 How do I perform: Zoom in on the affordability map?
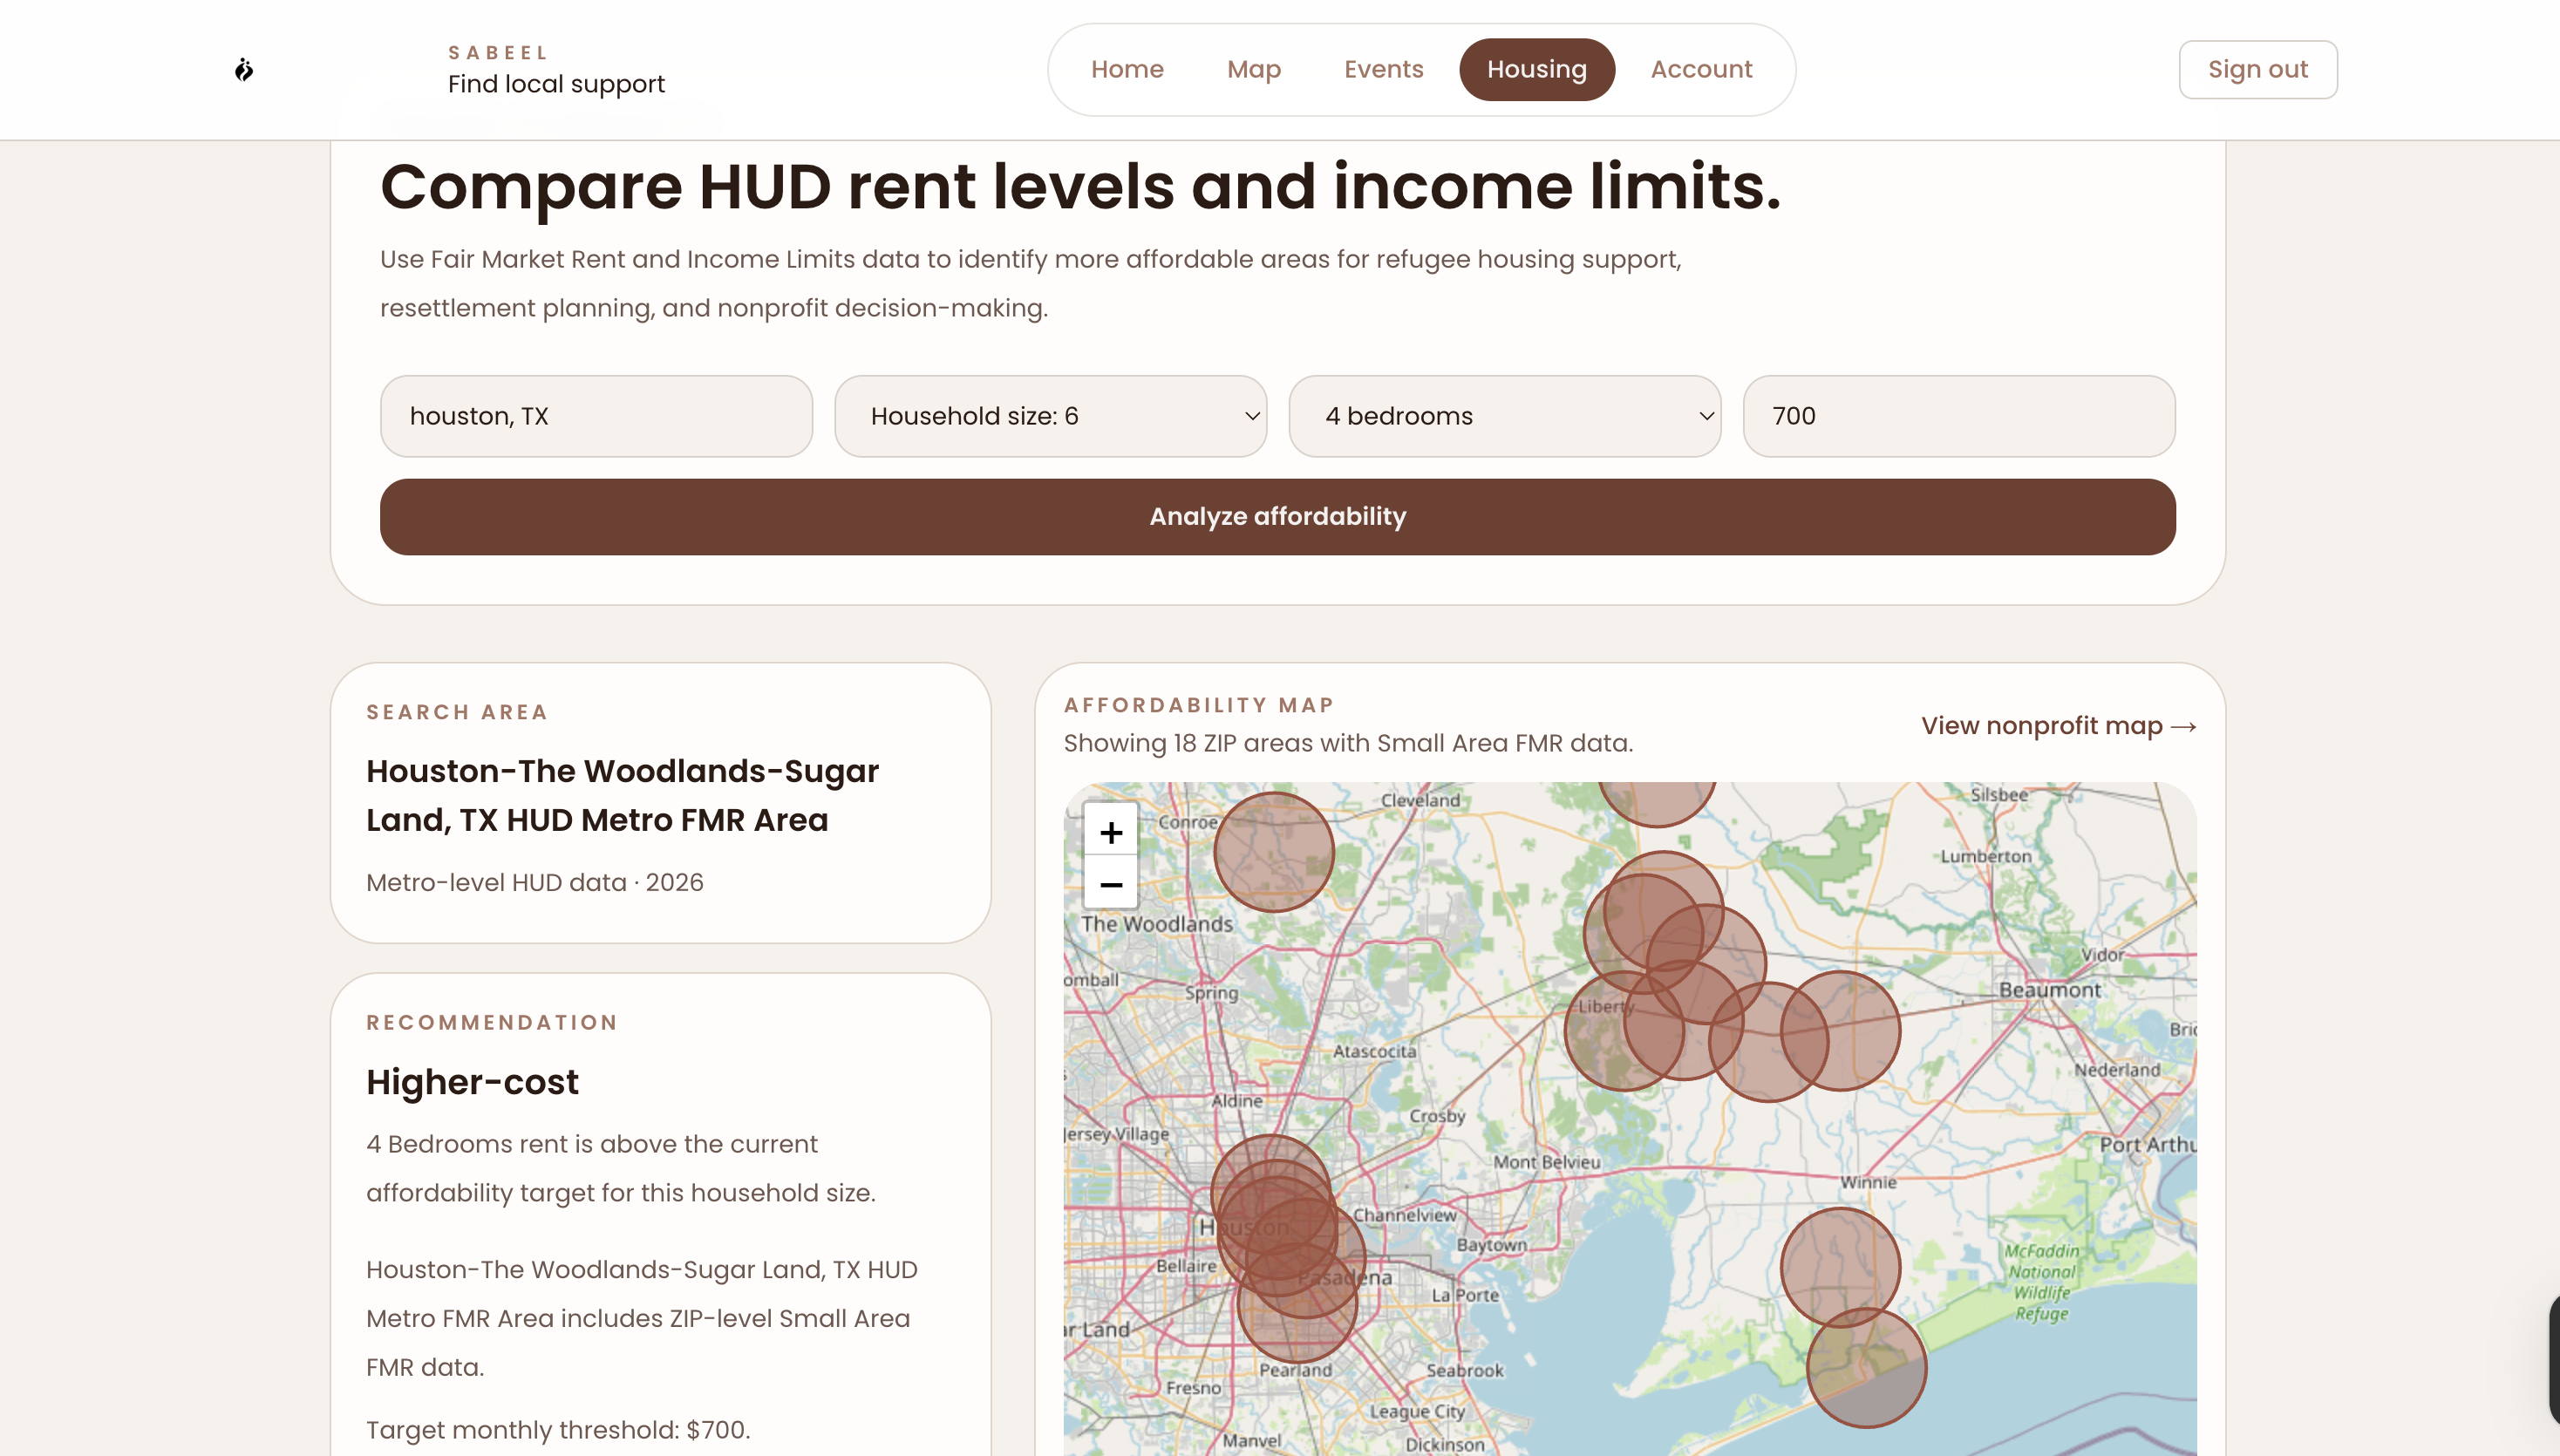pos(1110,832)
